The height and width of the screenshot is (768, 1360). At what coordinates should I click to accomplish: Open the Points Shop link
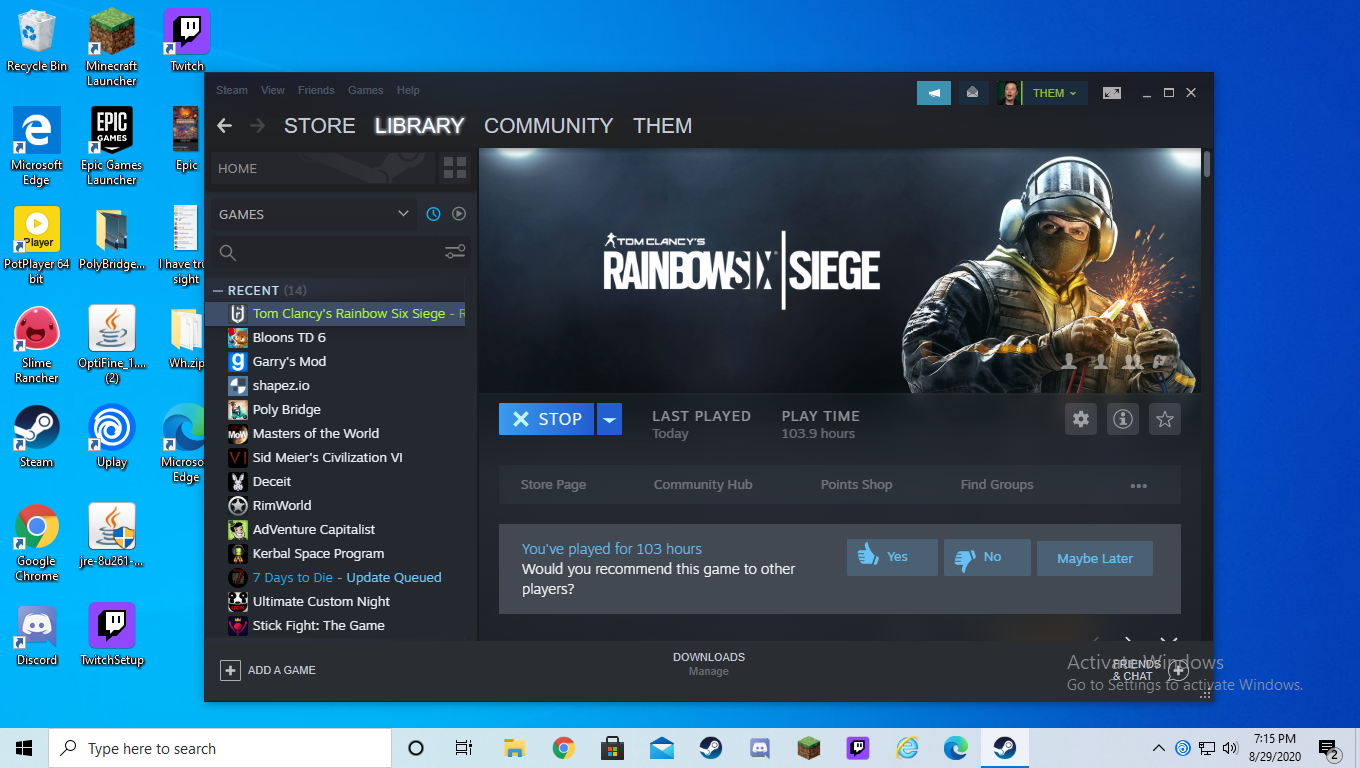pyautogui.click(x=856, y=485)
